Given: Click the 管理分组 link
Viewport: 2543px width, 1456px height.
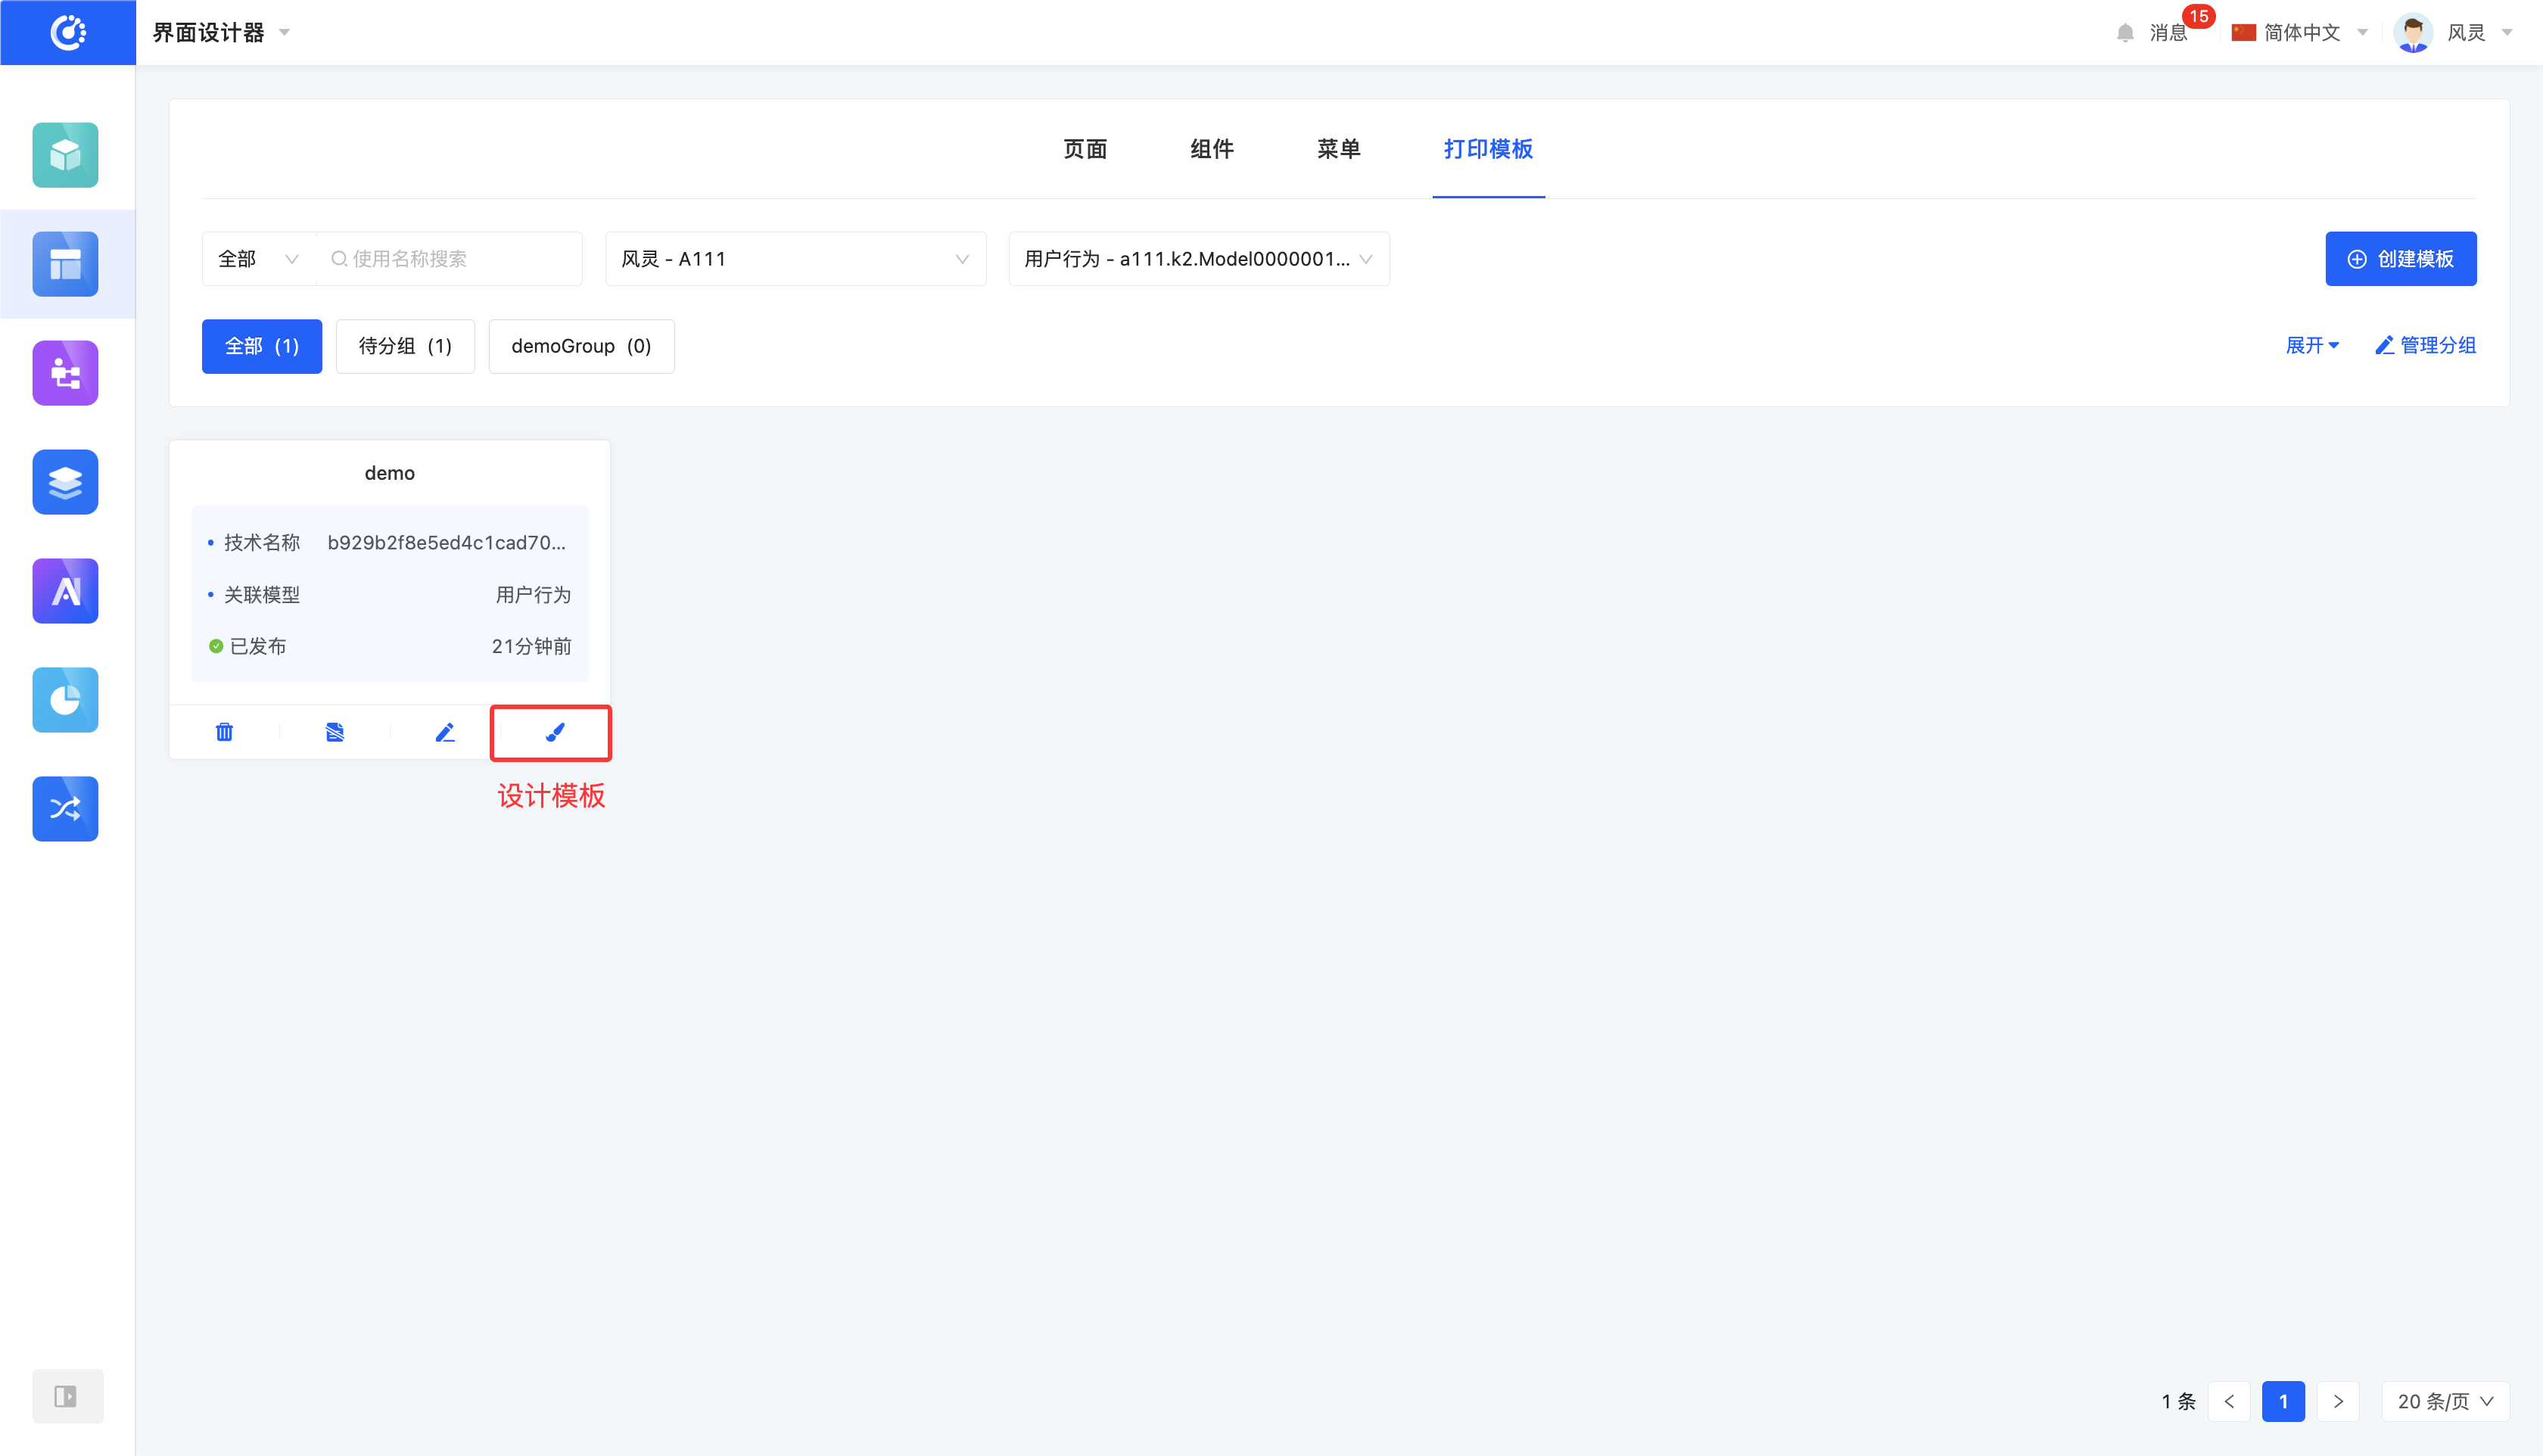Looking at the screenshot, I should click(x=2426, y=345).
